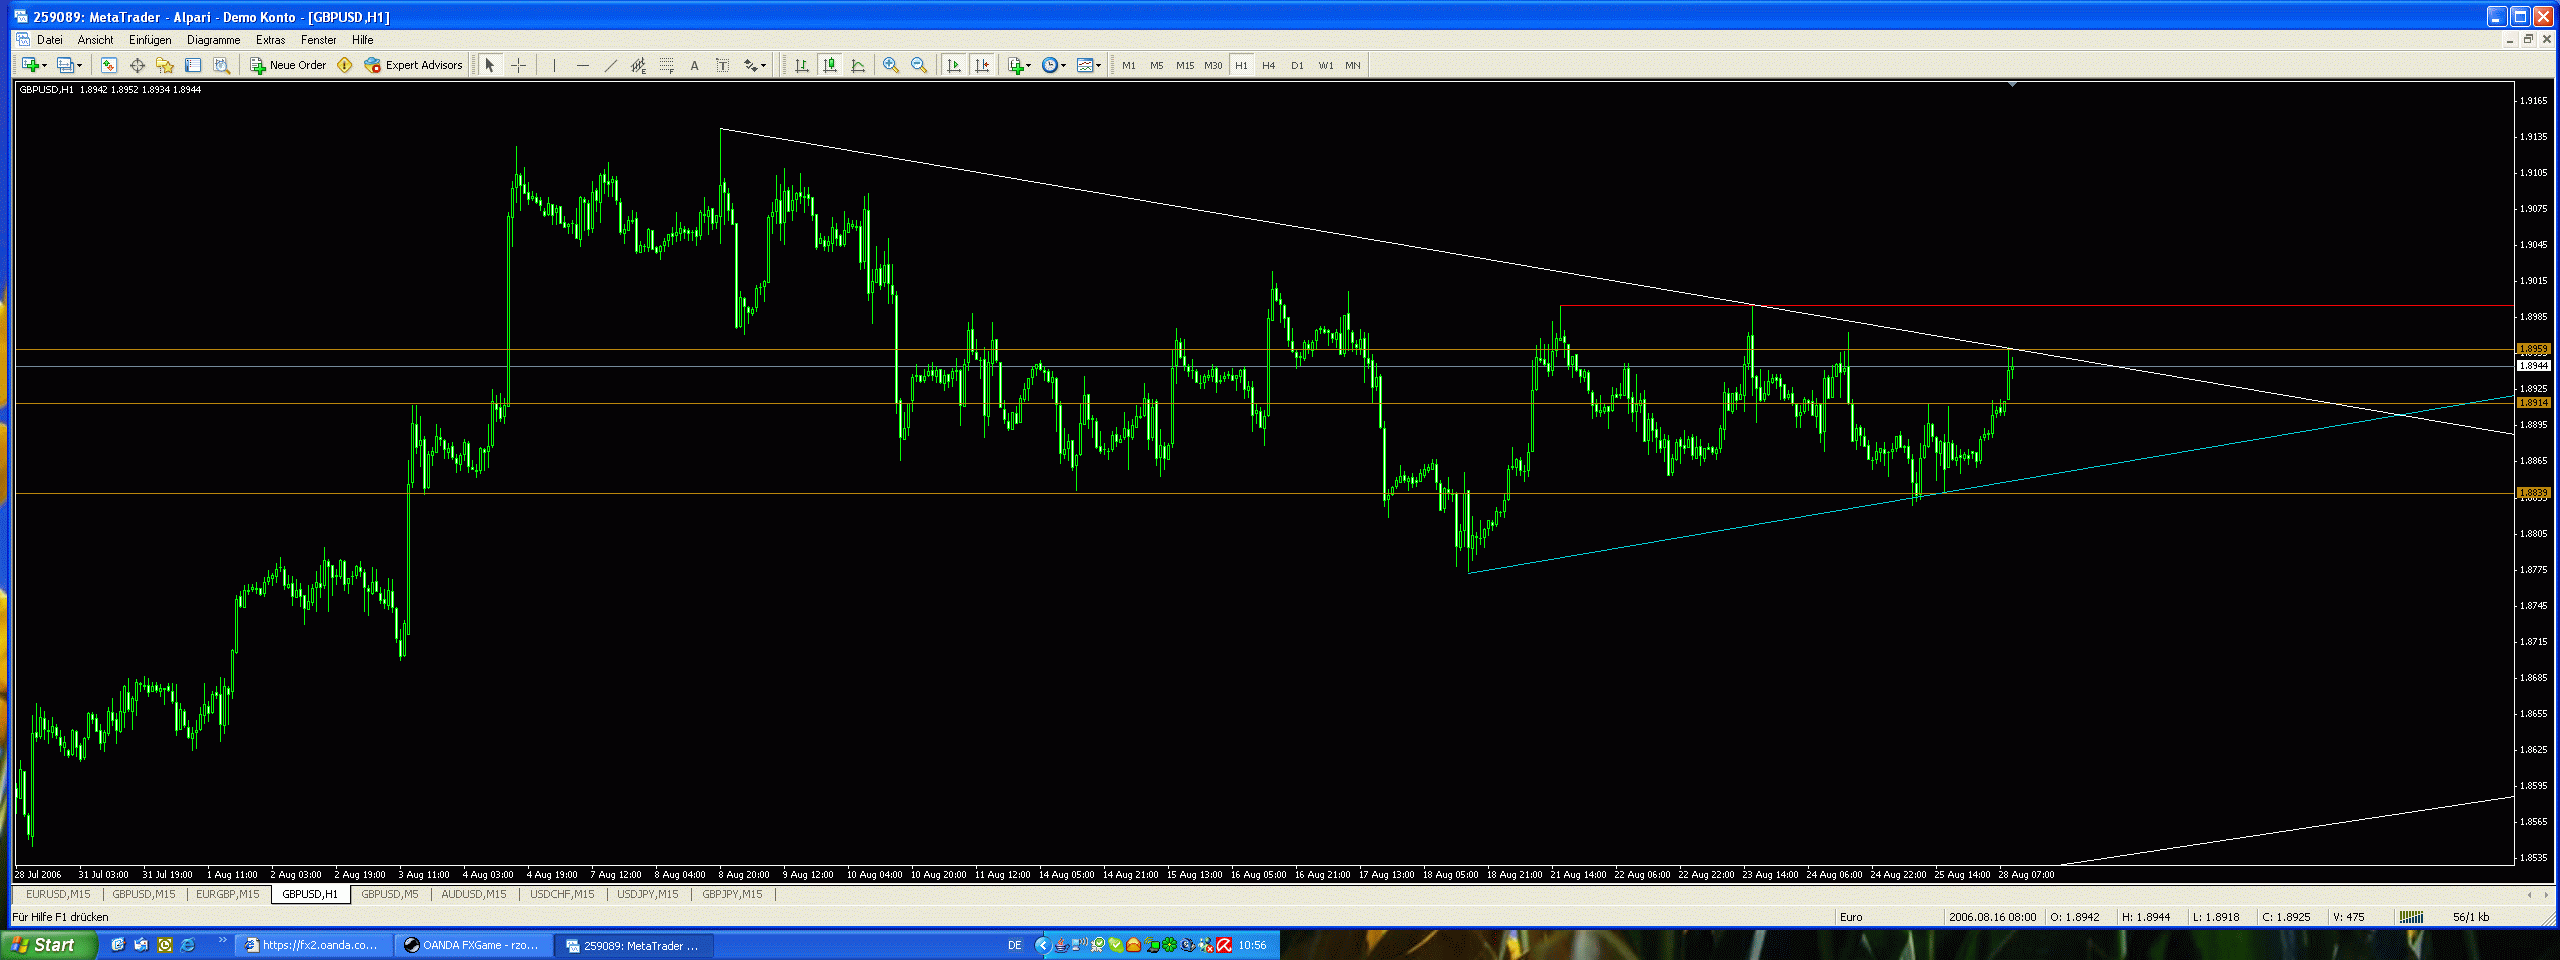Screen dimensions: 2560x960
Task: Open the Navigator favorites star icon
Action: click(165, 65)
